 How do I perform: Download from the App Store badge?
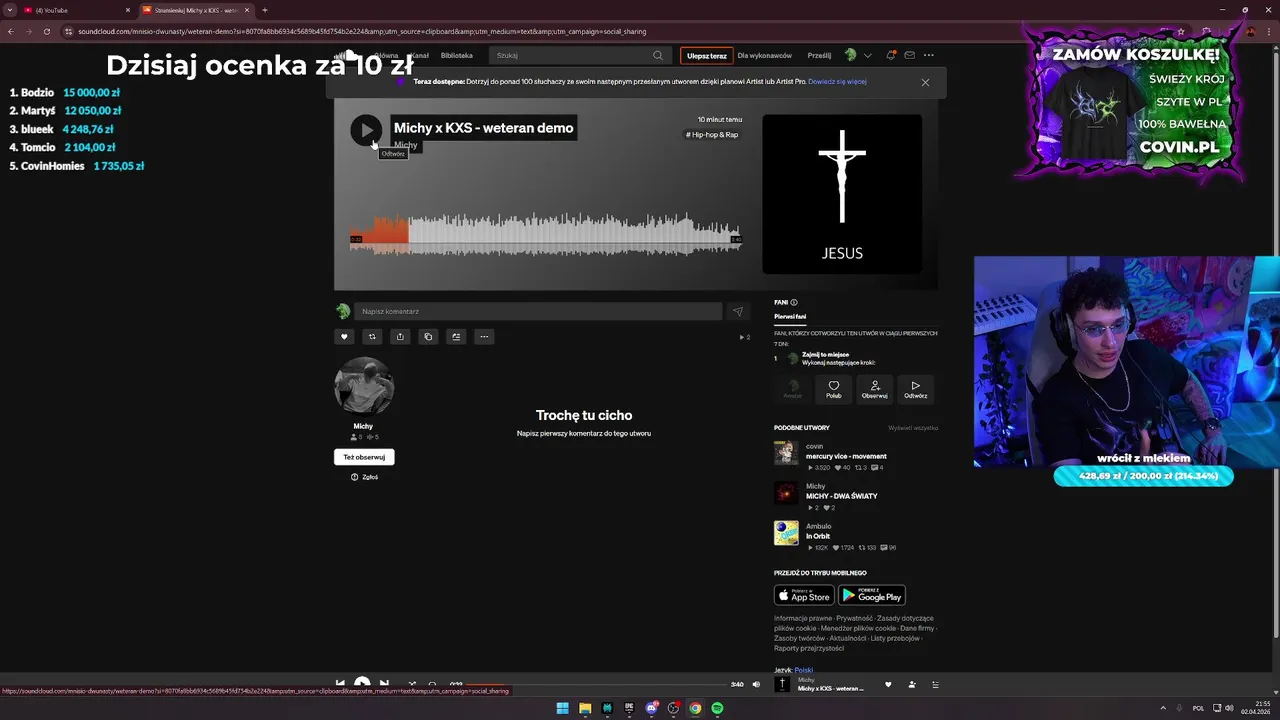tap(804, 596)
